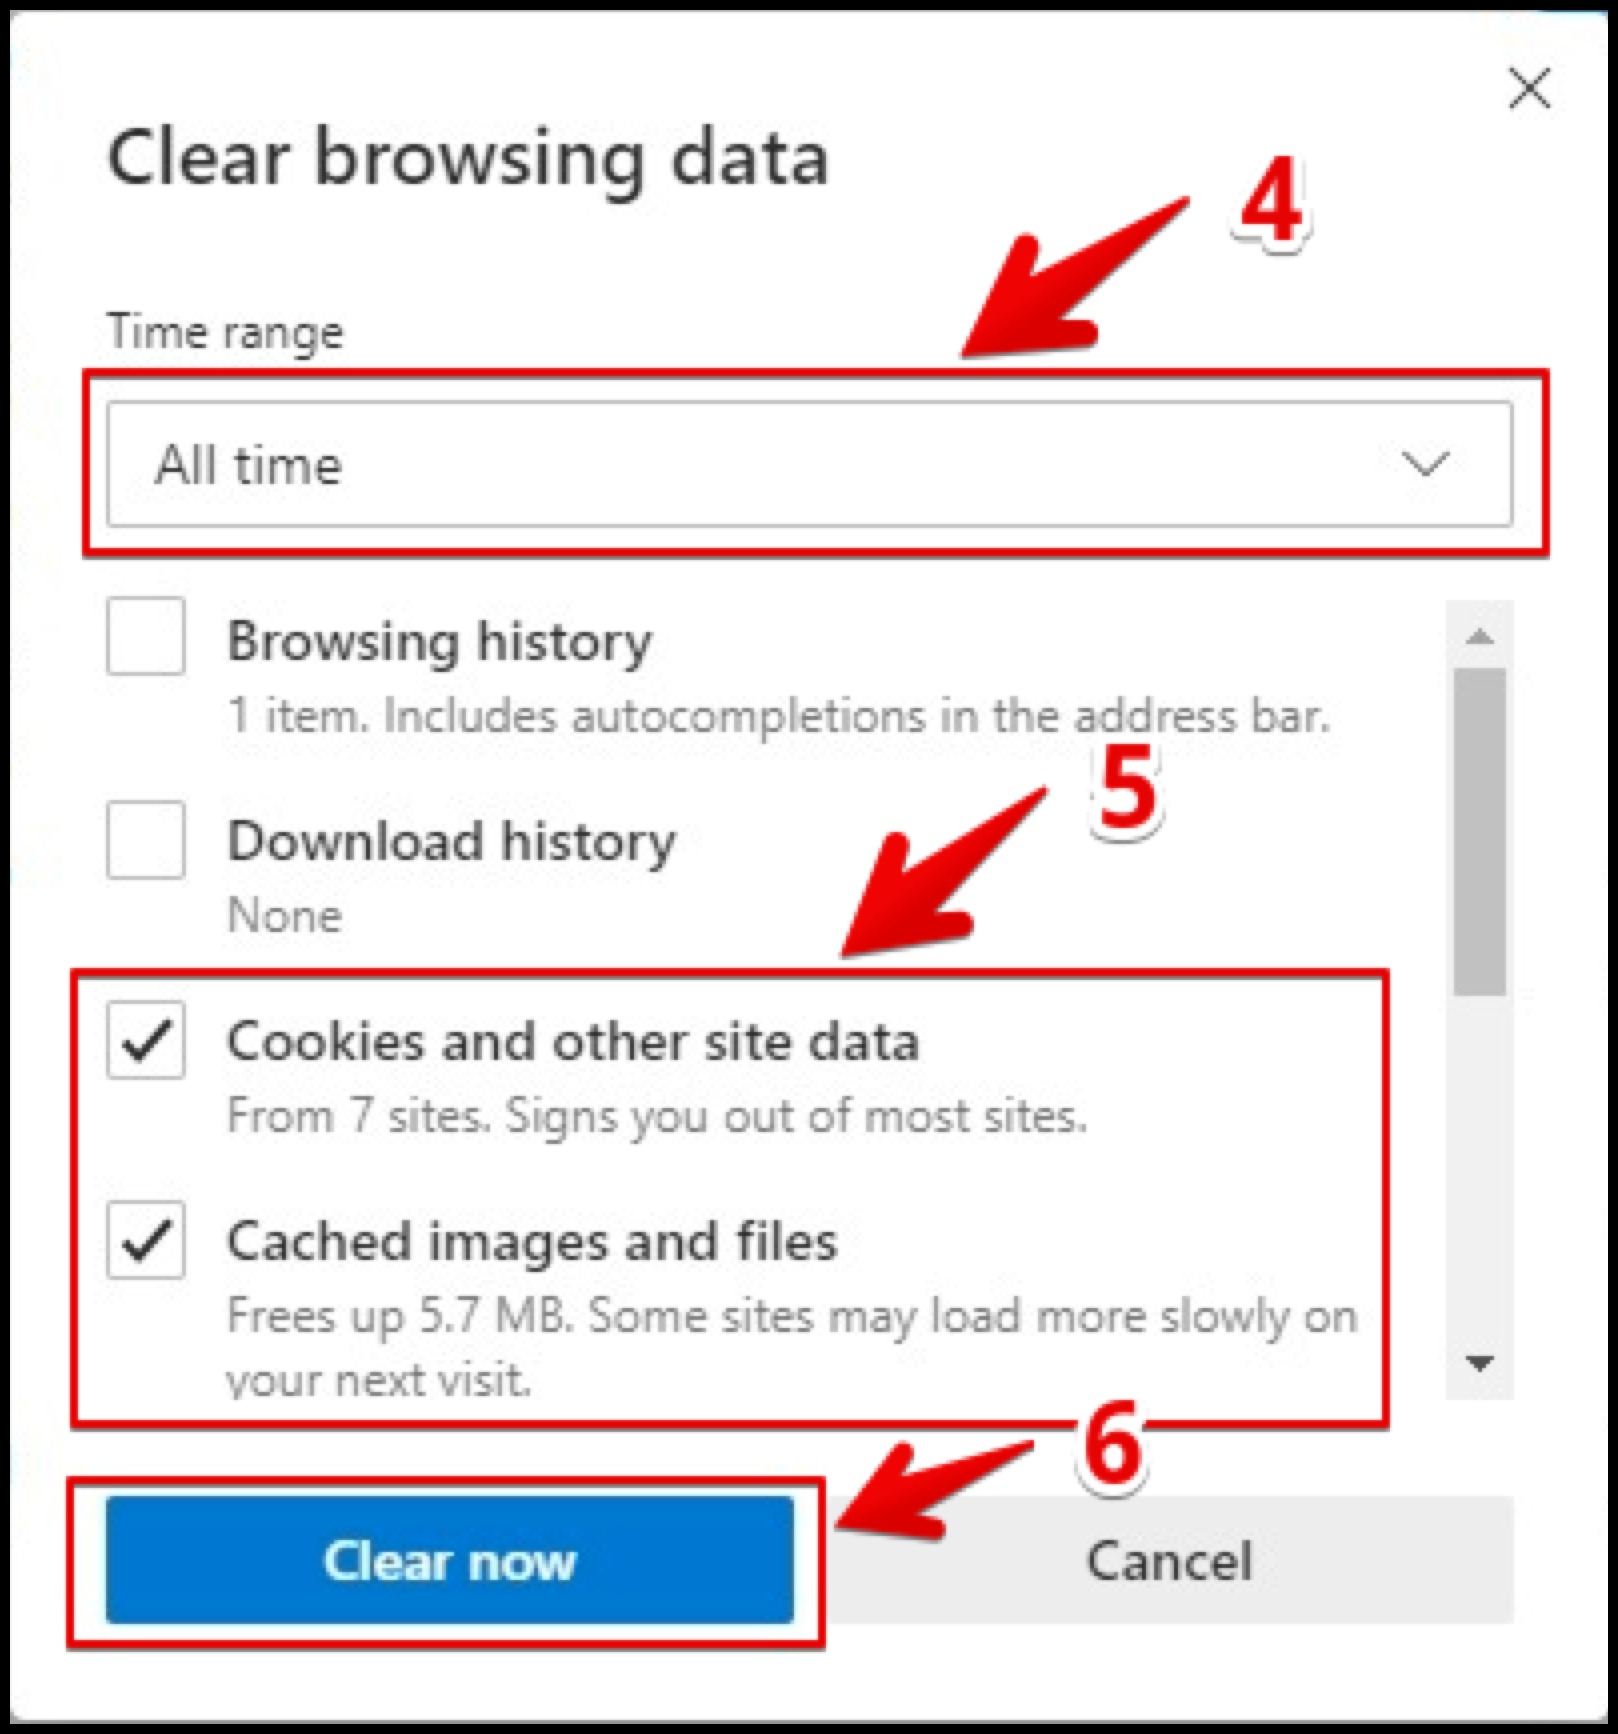Click the Cookies and other site data label
Image resolution: width=1618 pixels, height=1734 pixels.
pos(573,1041)
